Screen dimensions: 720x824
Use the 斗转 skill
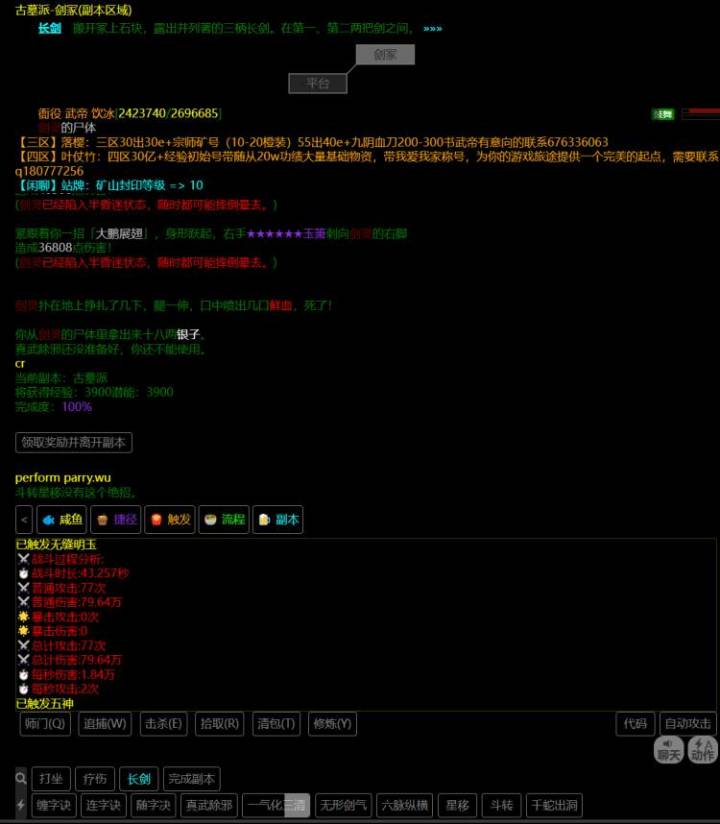501,805
